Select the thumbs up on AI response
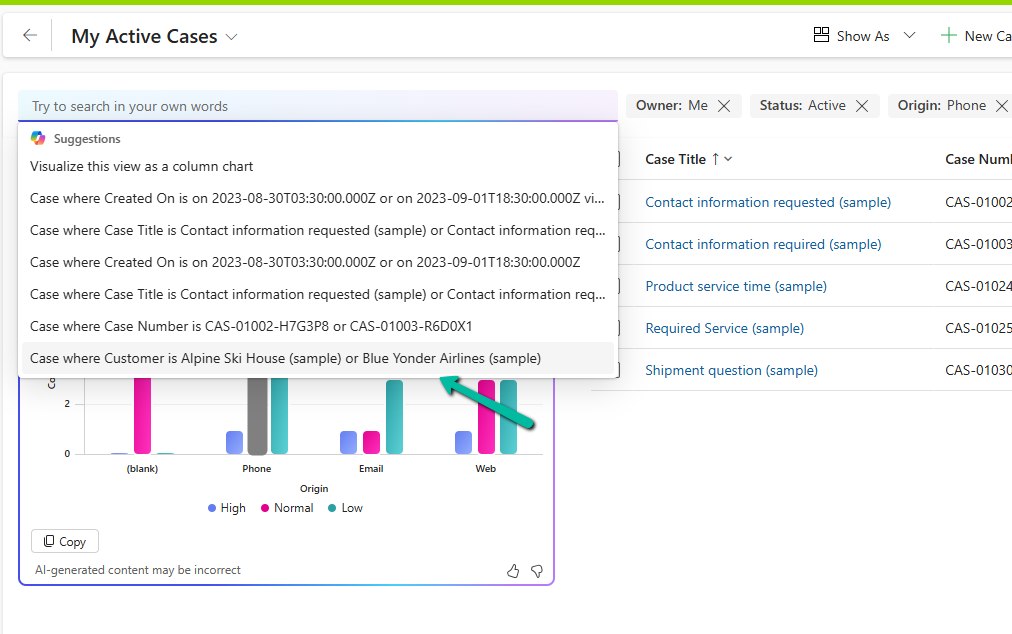Viewport: 1012px width, 634px height. tap(513, 571)
